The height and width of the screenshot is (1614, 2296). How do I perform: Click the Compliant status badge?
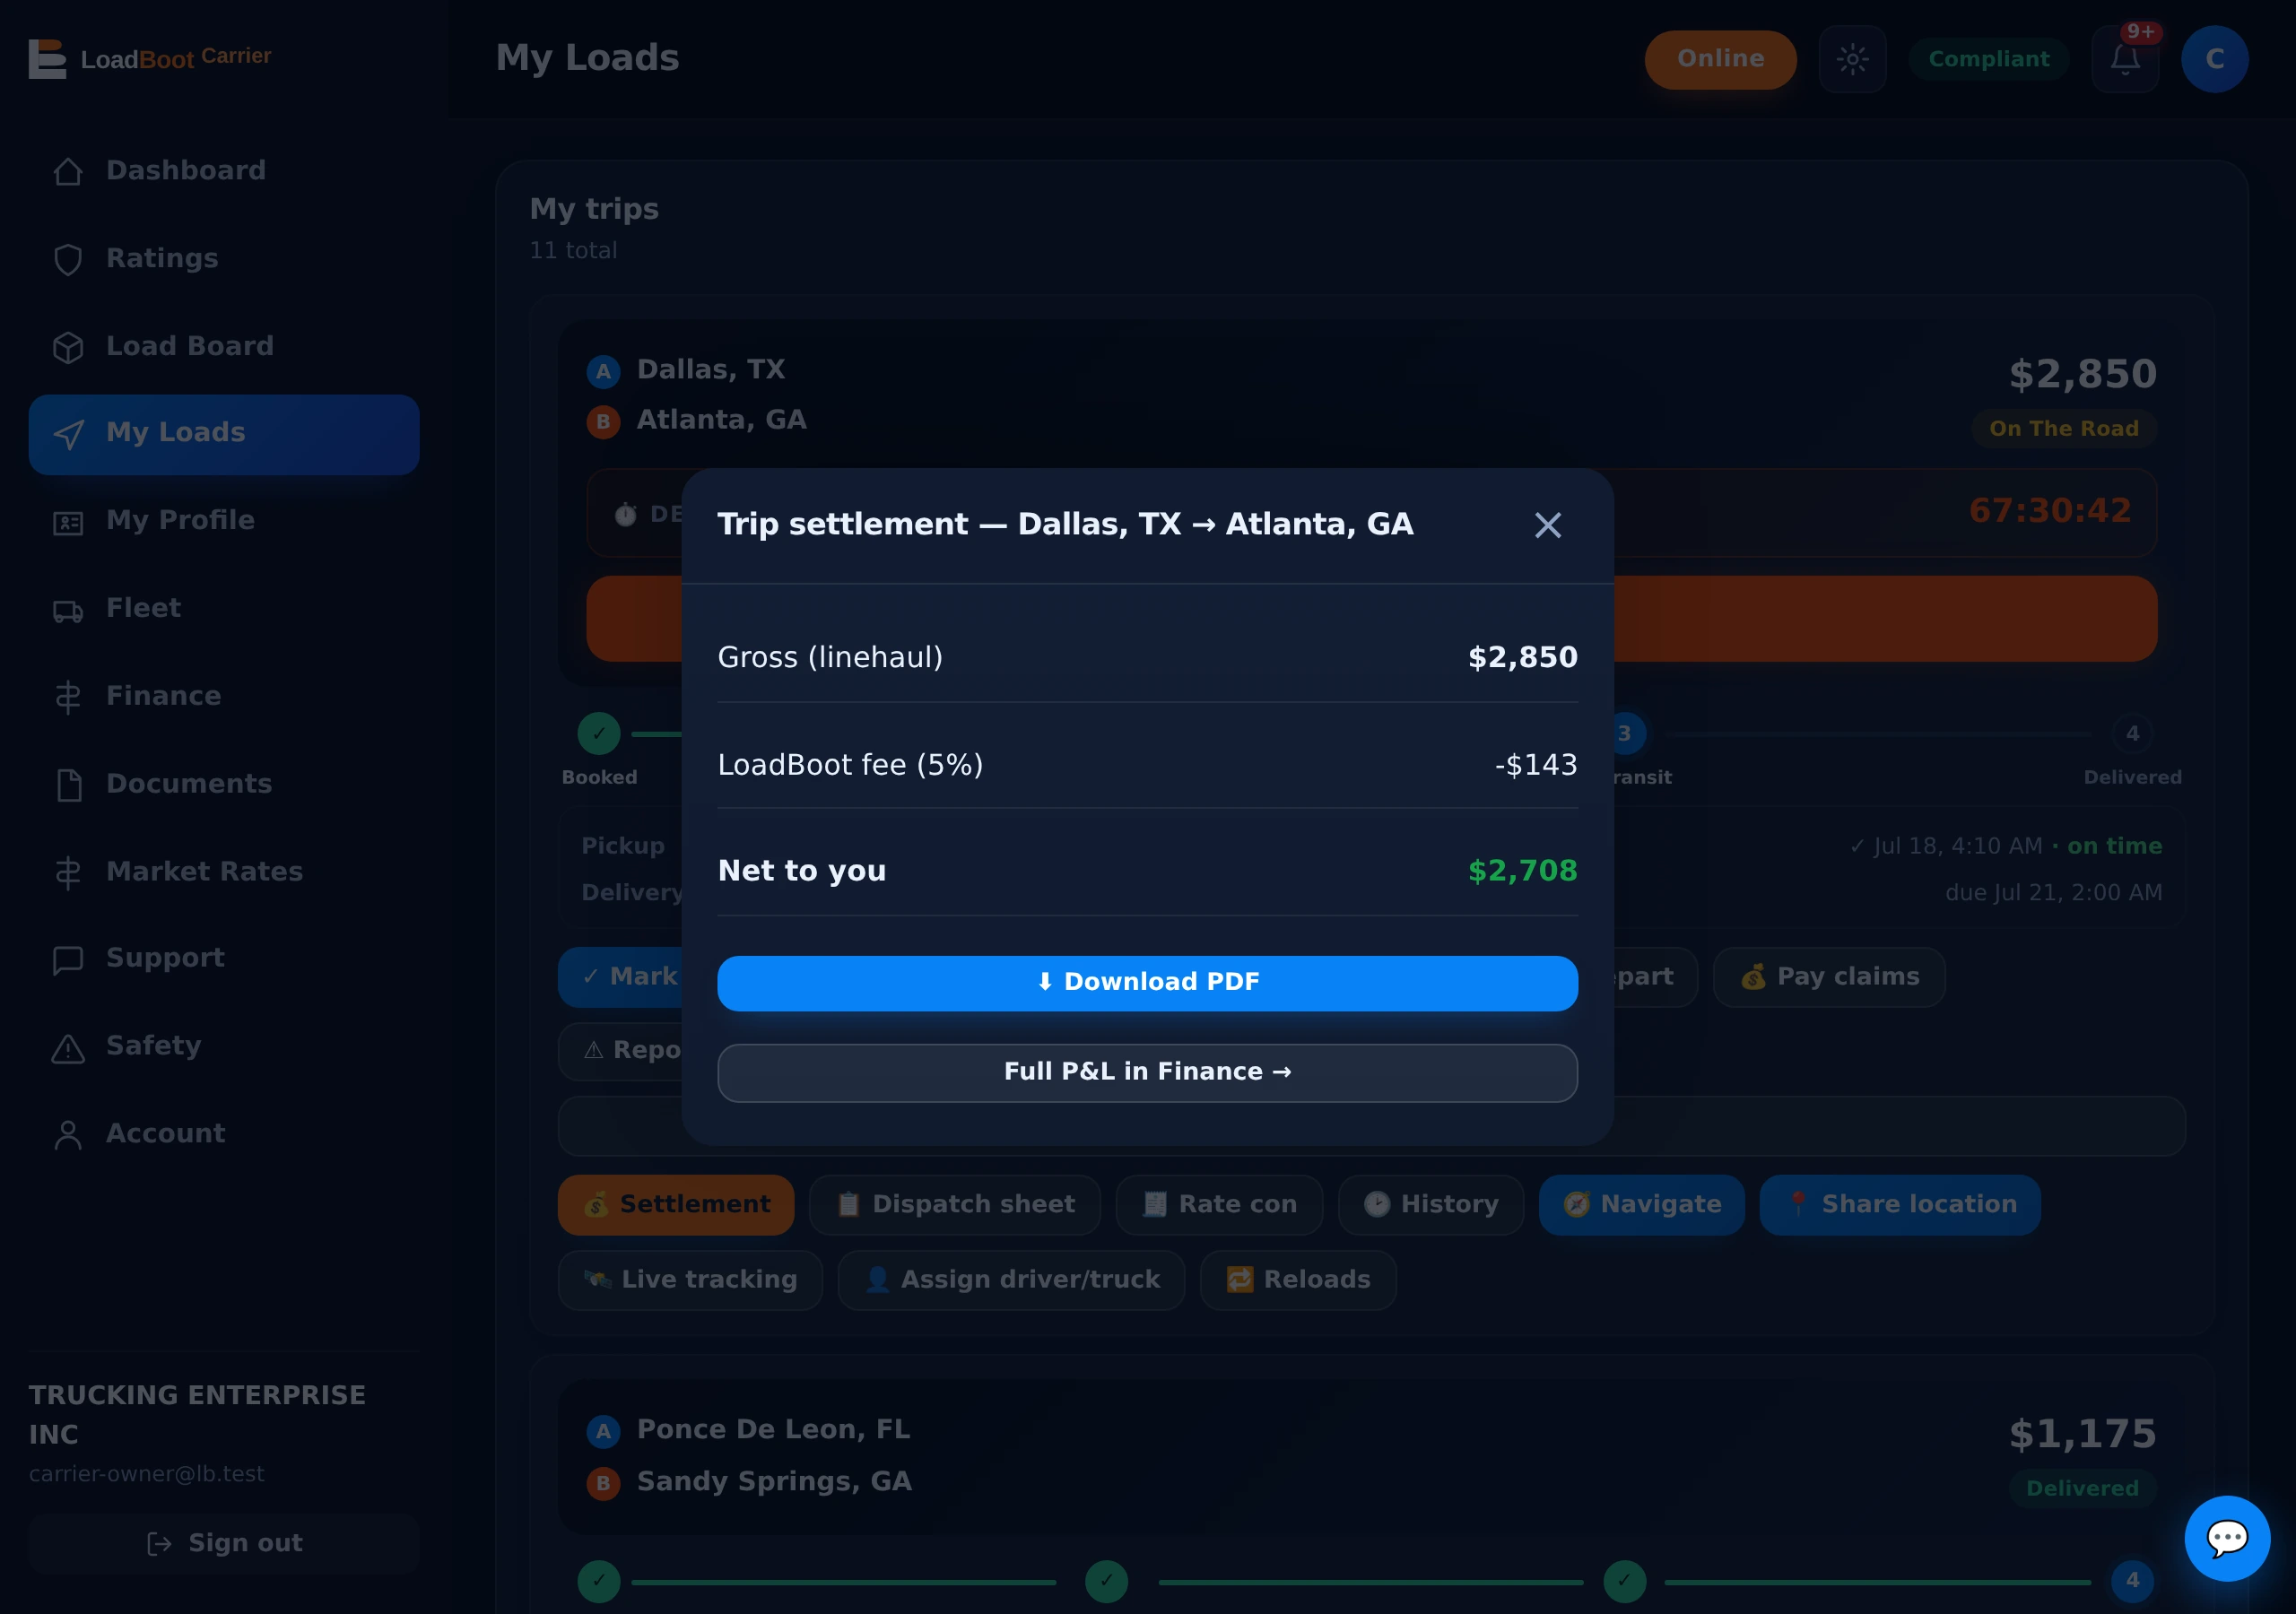[x=1988, y=59]
